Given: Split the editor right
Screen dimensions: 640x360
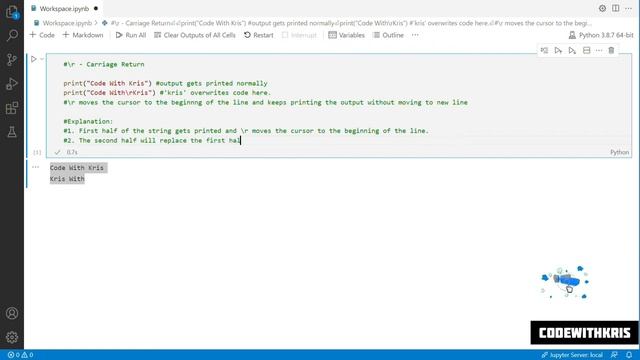Looking at the screenshot, I should point(616,8).
